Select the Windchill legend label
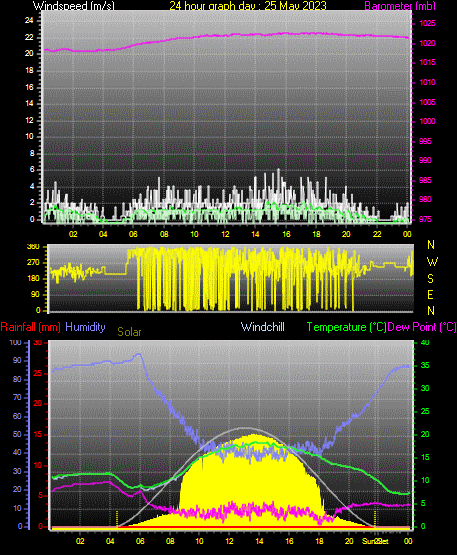The image size is (457, 555). pyautogui.click(x=263, y=327)
